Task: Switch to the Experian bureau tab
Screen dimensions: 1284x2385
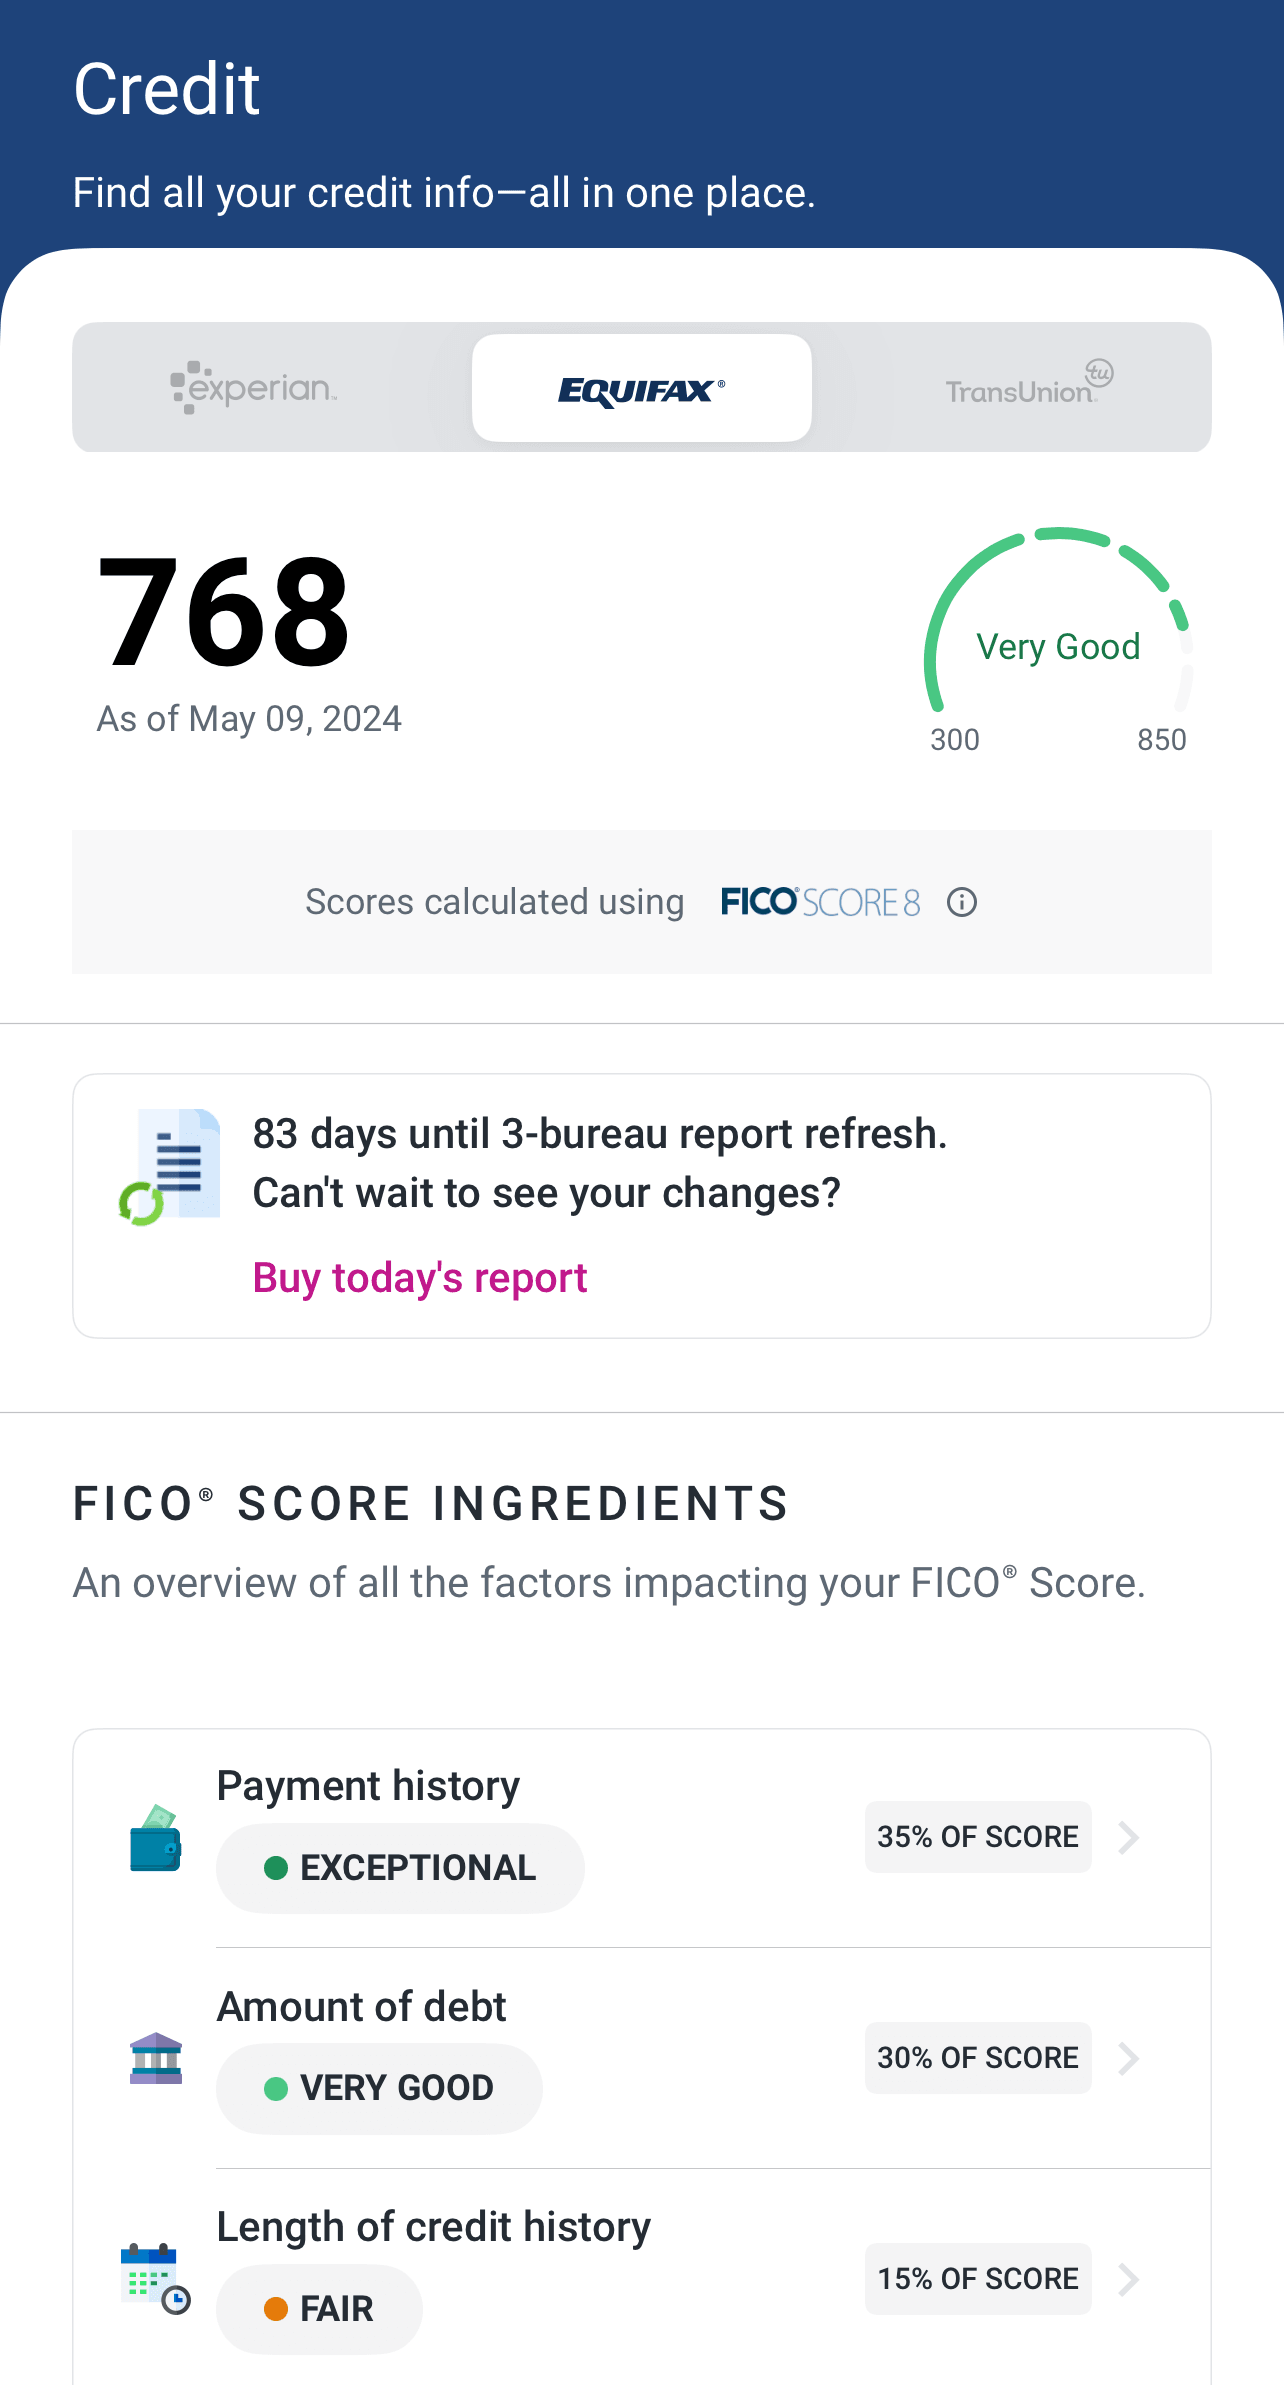Action: point(254,387)
